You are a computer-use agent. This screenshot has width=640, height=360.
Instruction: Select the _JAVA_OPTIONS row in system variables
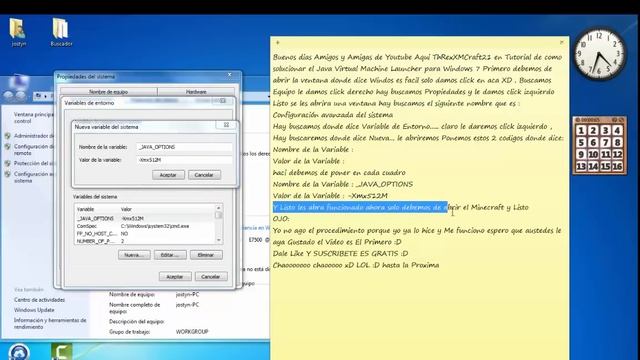pyautogui.click(x=145, y=218)
